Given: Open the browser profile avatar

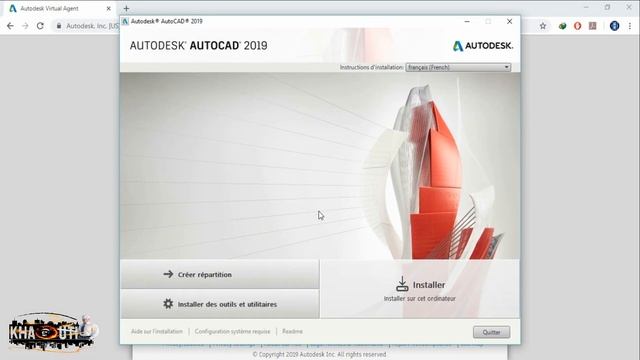Looking at the screenshot, I should point(614,26).
